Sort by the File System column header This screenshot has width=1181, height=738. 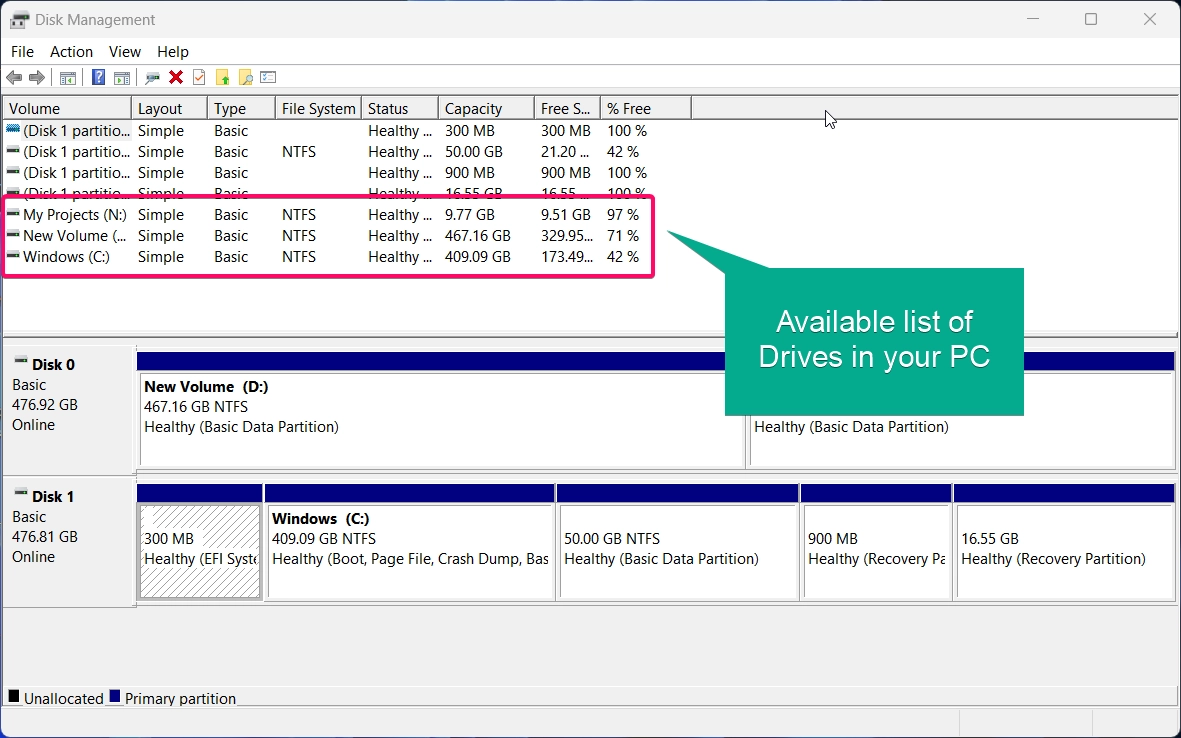pos(319,108)
